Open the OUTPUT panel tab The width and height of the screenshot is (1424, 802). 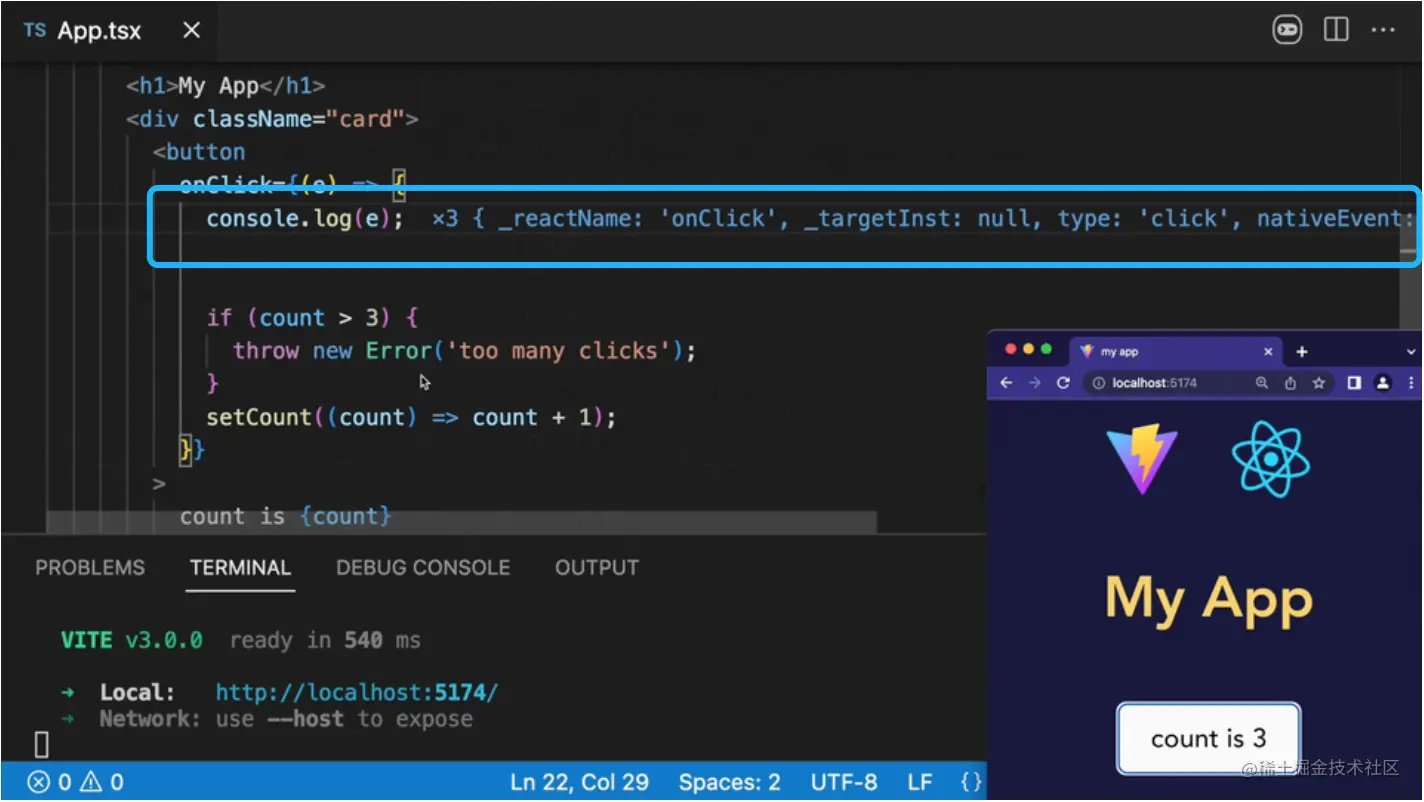point(597,567)
